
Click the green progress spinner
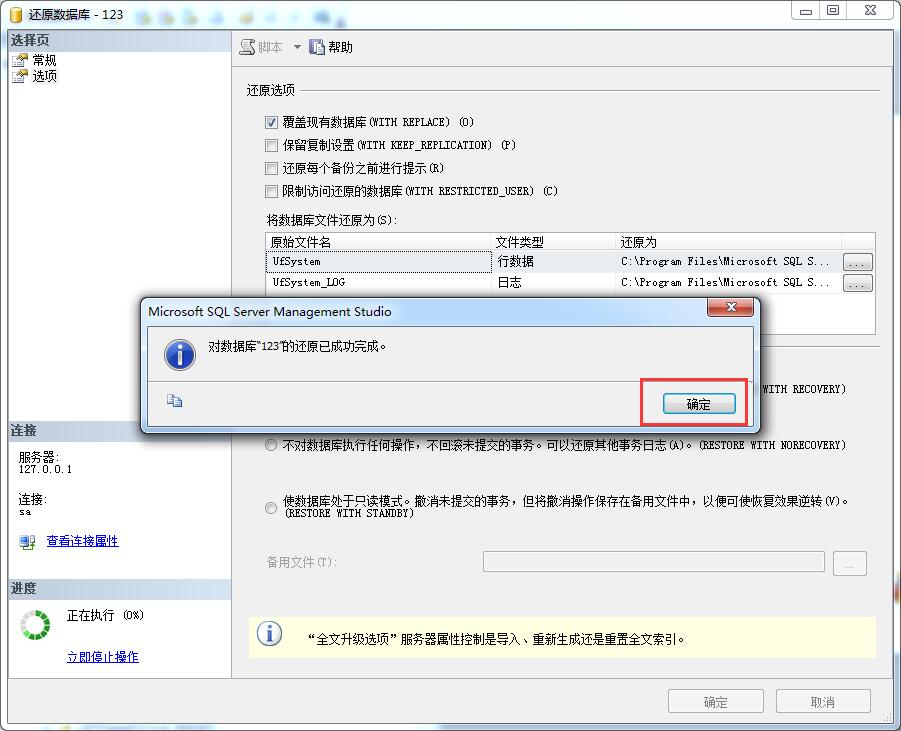[x=36, y=625]
